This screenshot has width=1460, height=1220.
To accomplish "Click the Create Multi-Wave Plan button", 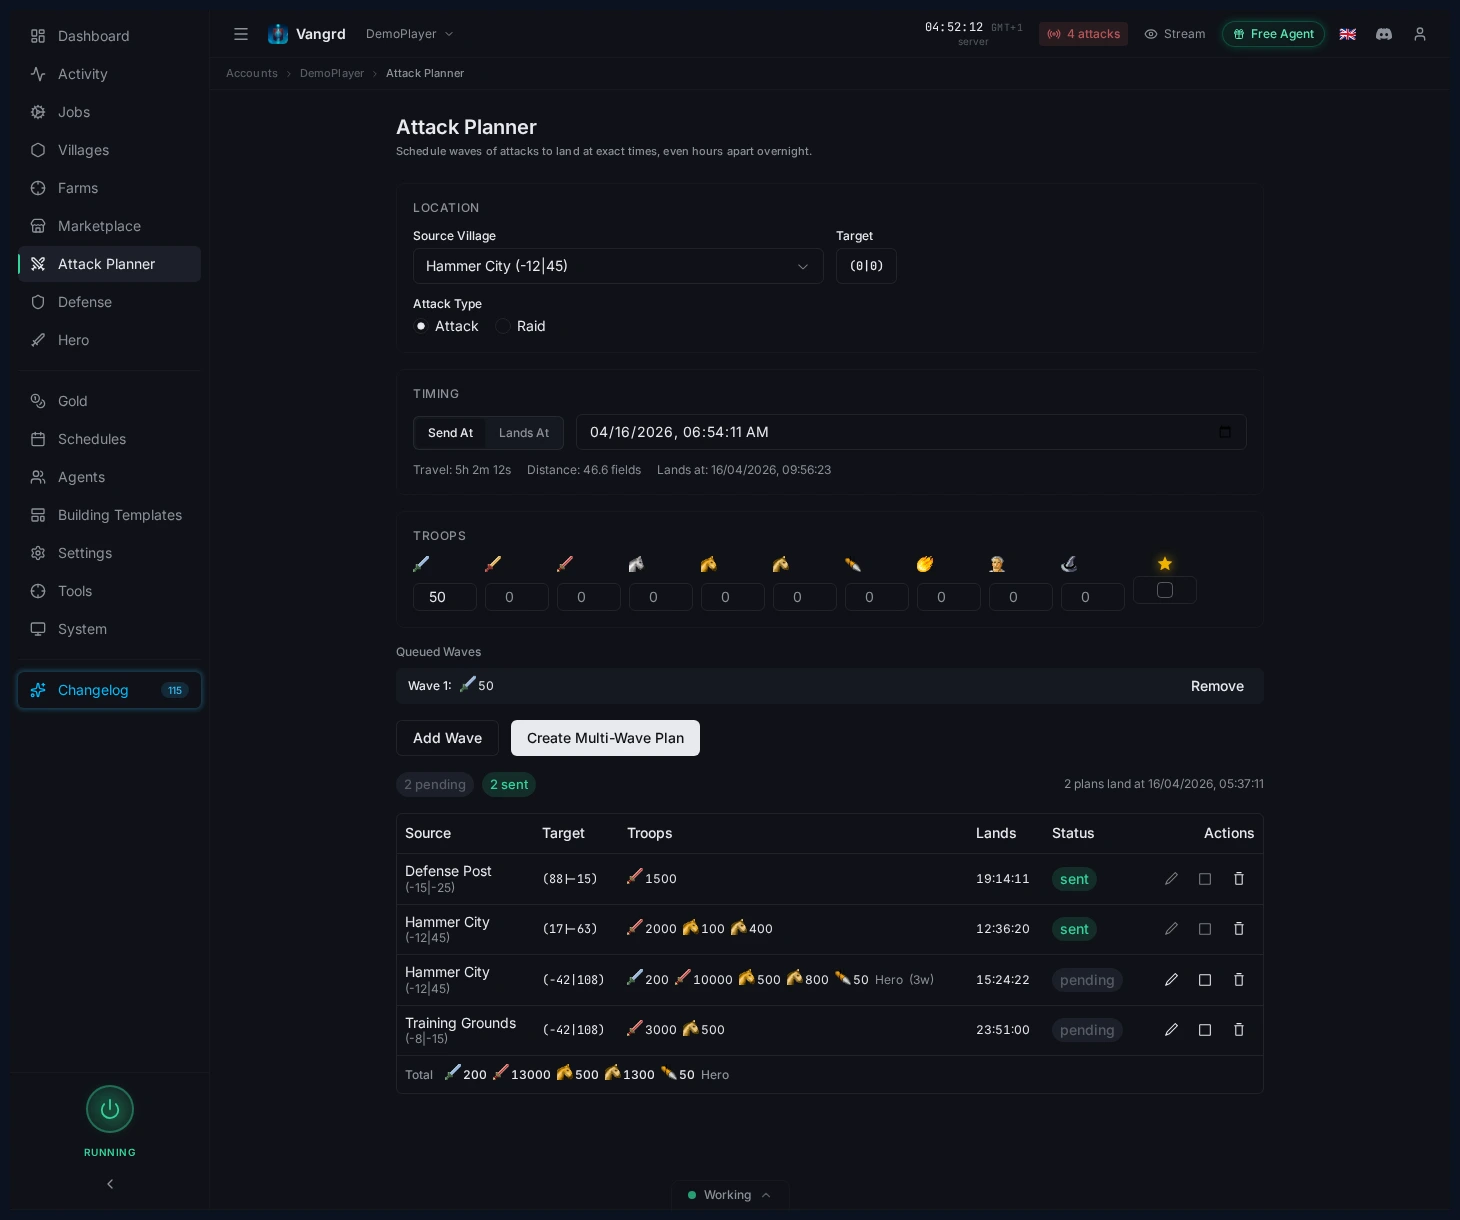I will point(605,738).
